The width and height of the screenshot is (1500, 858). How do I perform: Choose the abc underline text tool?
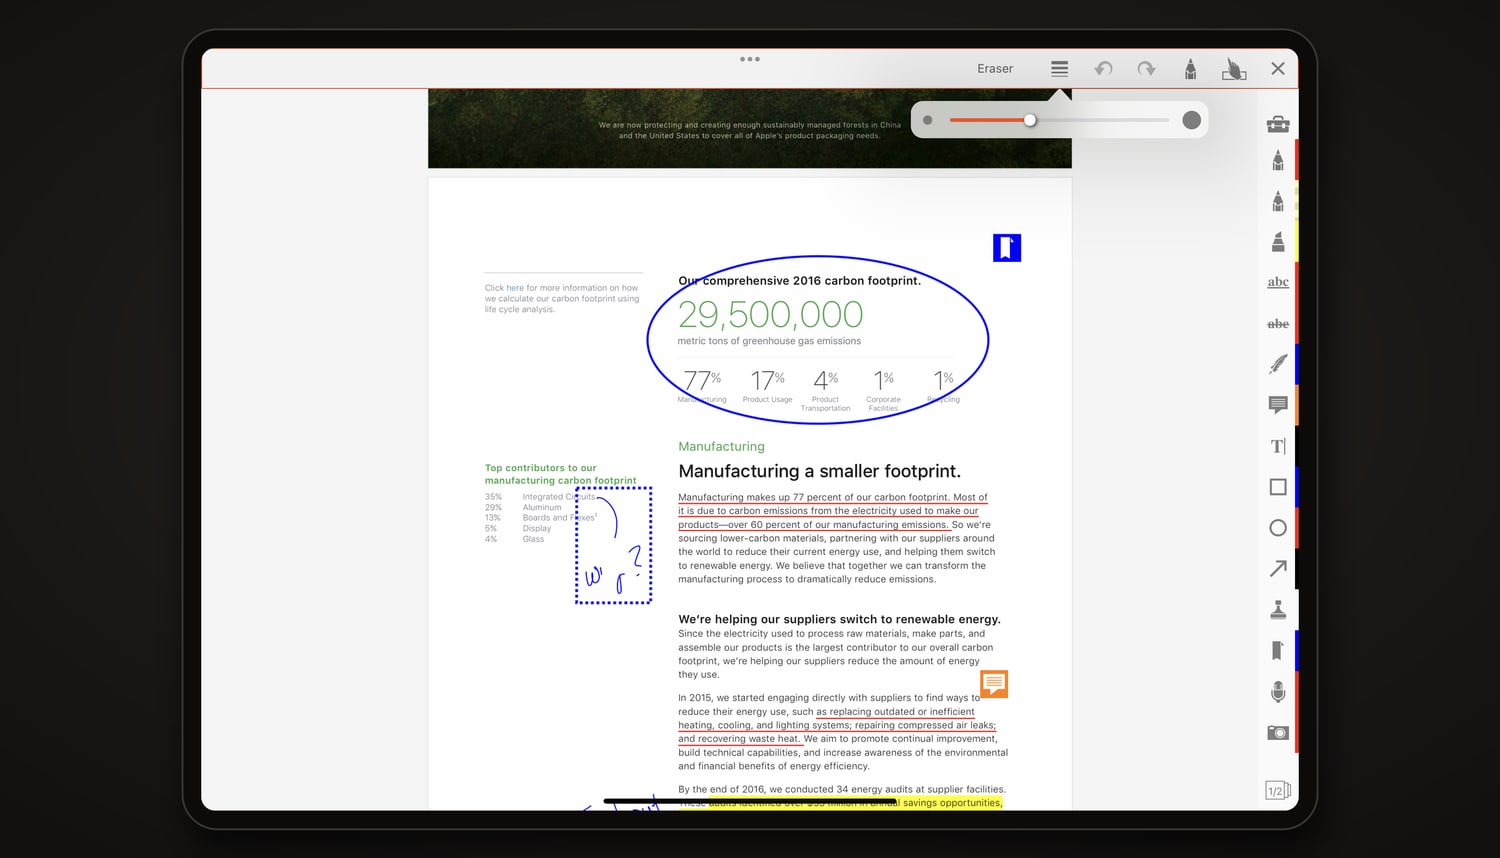[1278, 282]
